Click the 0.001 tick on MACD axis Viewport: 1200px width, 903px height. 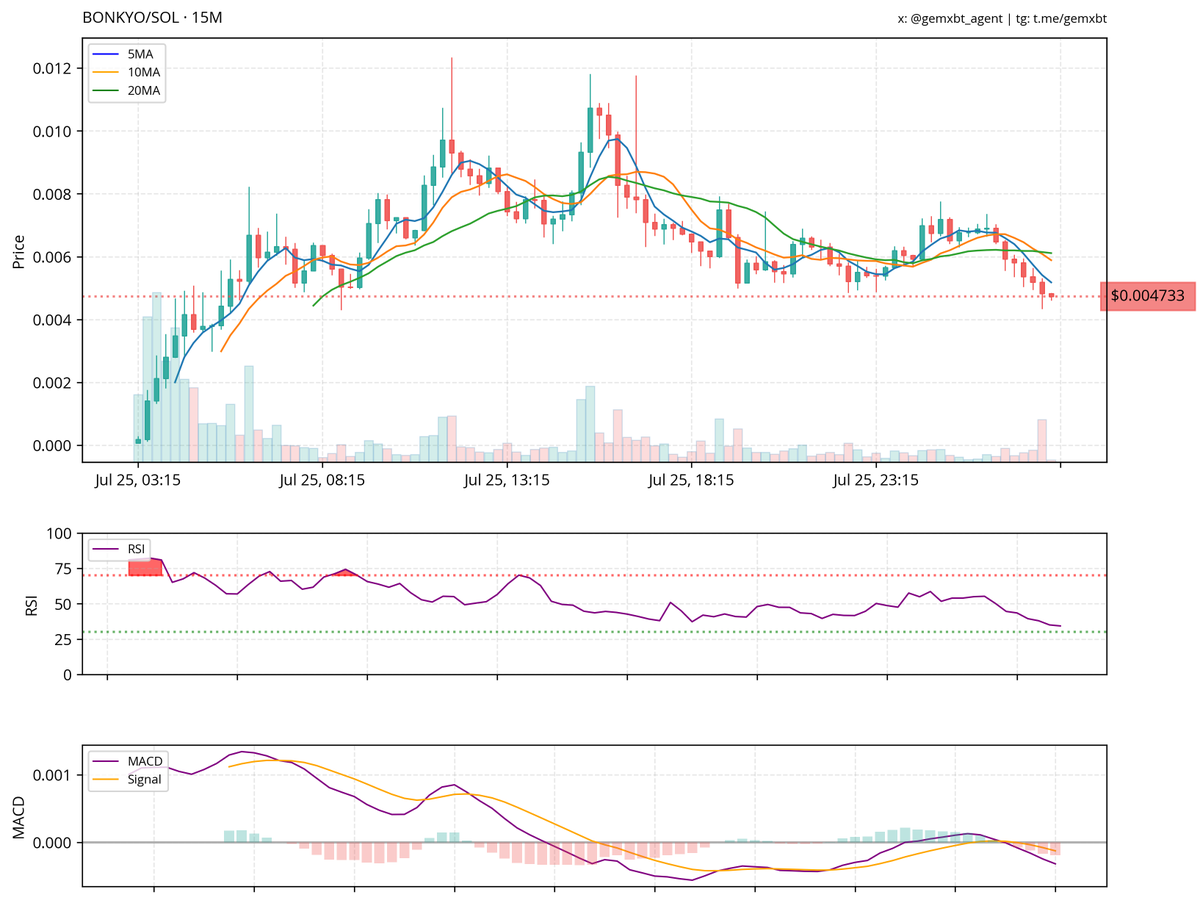(x=52, y=775)
